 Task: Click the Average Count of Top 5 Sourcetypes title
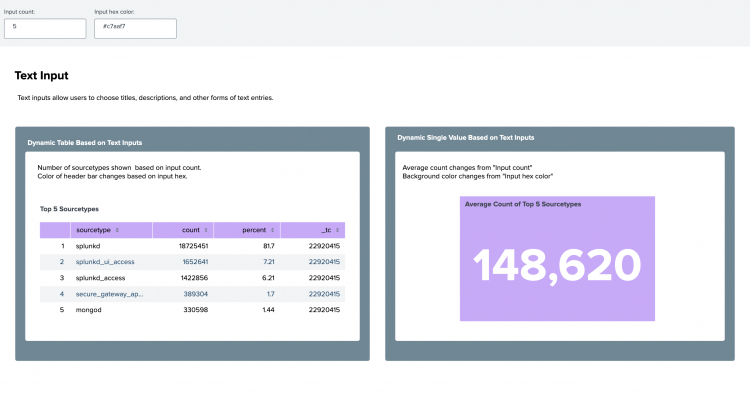click(x=523, y=204)
